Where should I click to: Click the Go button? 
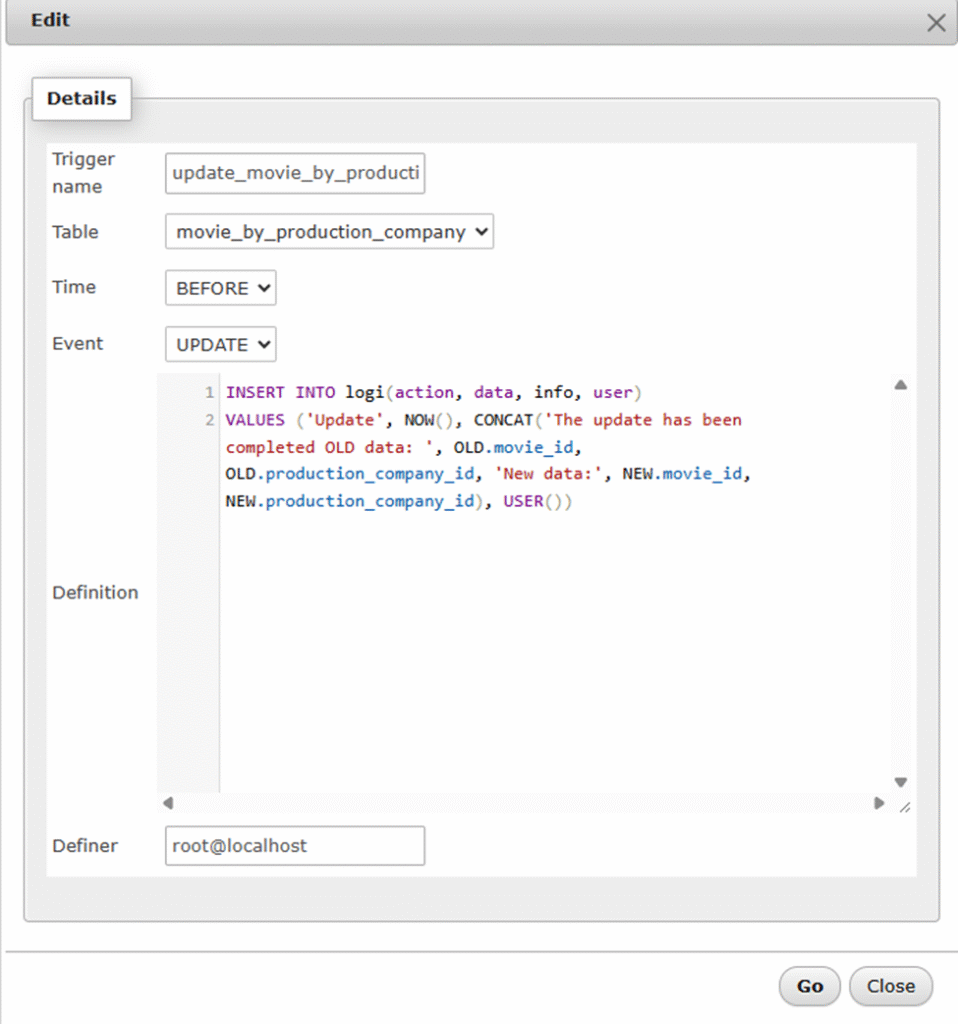810,986
